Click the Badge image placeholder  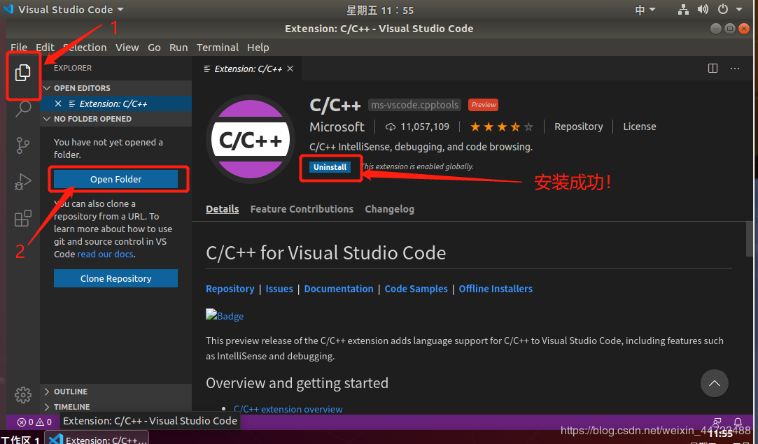click(225, 316)
